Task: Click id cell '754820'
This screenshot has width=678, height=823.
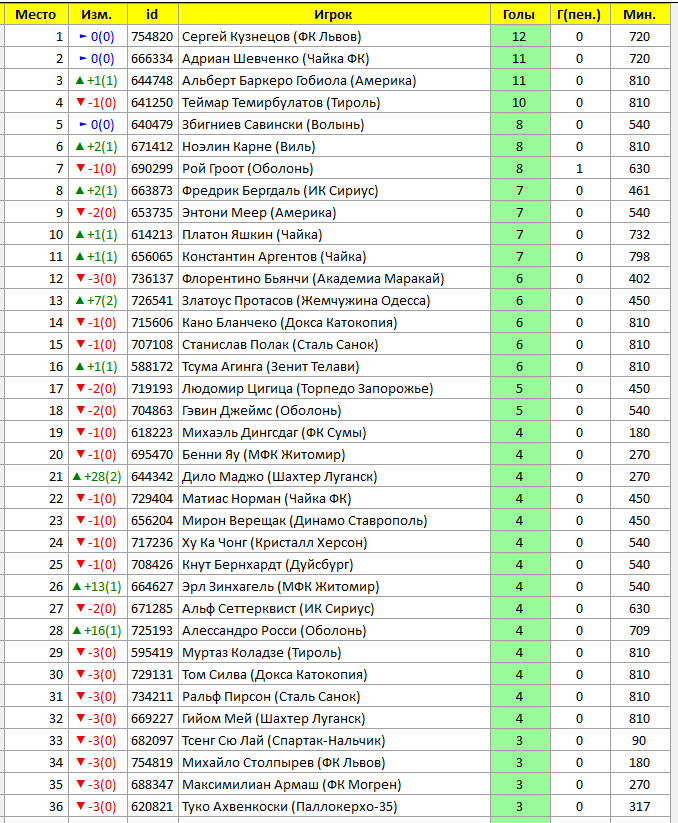Action: coord(153,37)
